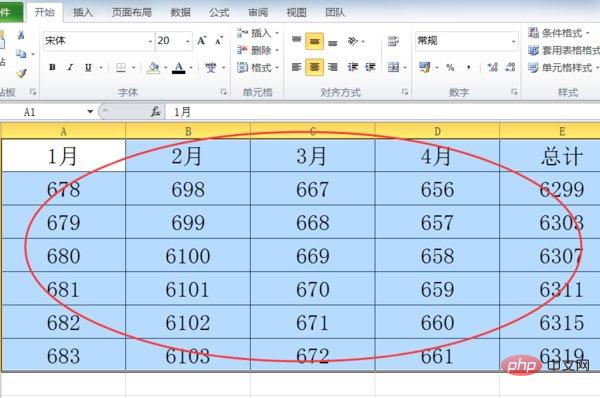Click the Decrease Decimal icon
This screenshot has height=398, width=600.
tap(510, 68)
